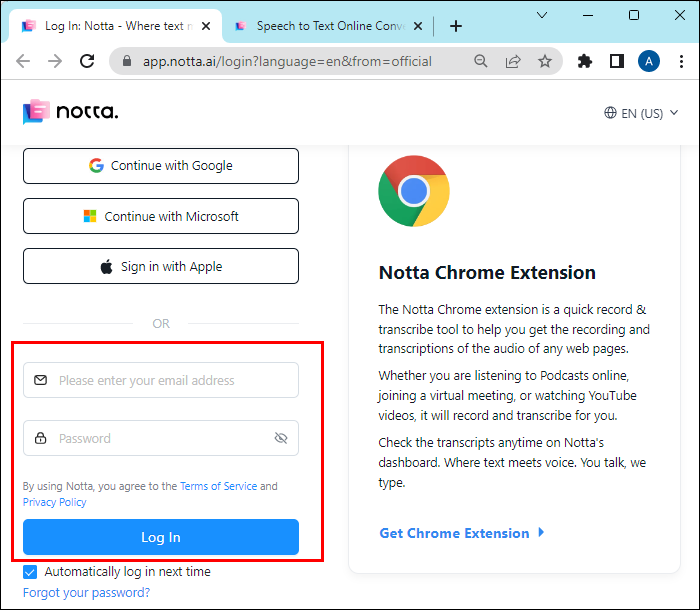This screenshot has width=700, height=610.
Task: Open the Chrome extensions puzzle icon
Action: 585,61
